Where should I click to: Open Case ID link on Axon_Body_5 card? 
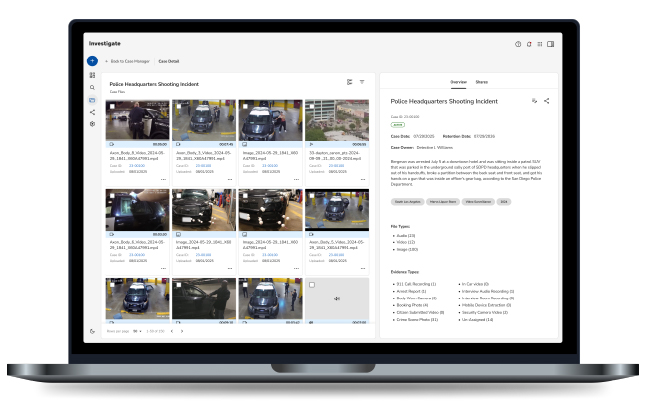click(336, 255)
